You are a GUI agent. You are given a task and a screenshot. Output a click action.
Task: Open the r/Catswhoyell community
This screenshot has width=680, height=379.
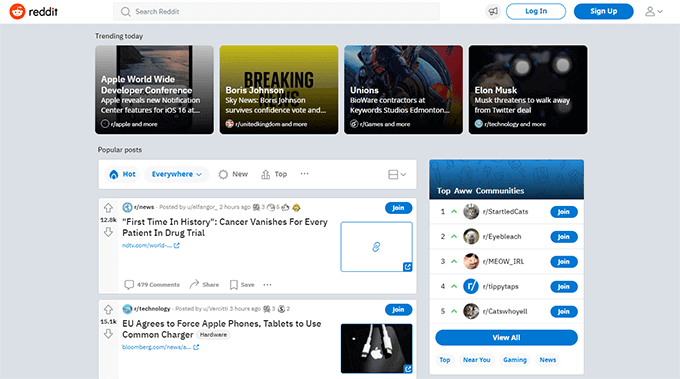(x=505, y=311)
